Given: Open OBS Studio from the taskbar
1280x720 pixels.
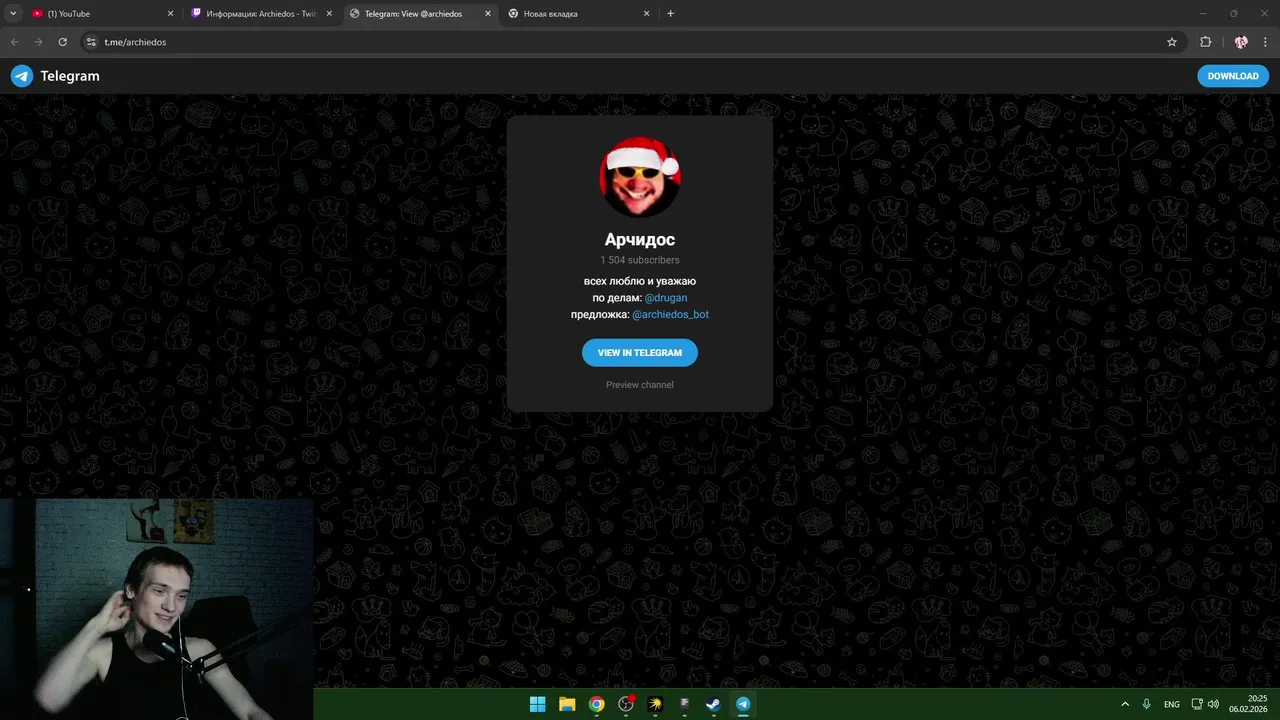Looking at the screenshot, I should tap(626, 704).
